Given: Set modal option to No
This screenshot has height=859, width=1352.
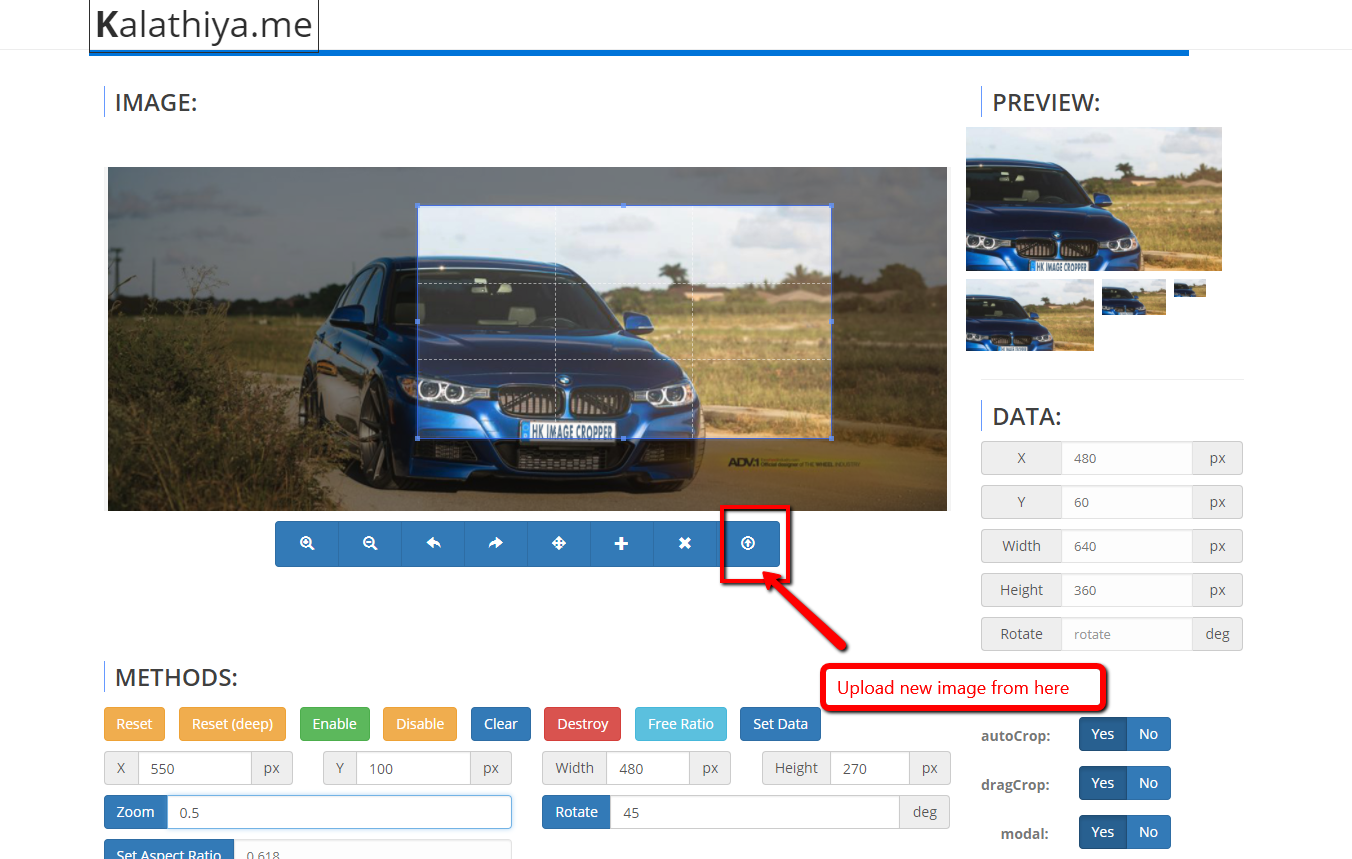Looking at the screenshot, I should pos(1148,832).
